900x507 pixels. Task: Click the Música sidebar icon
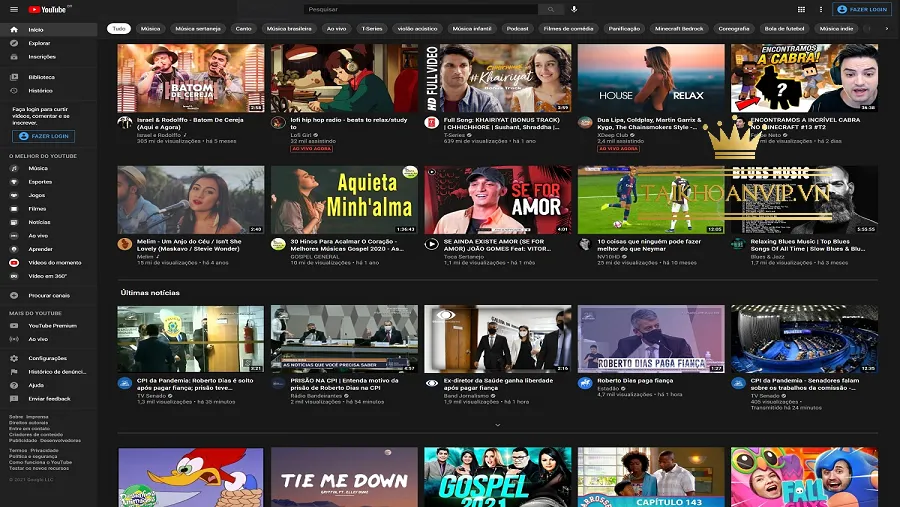tap(14, 168)
